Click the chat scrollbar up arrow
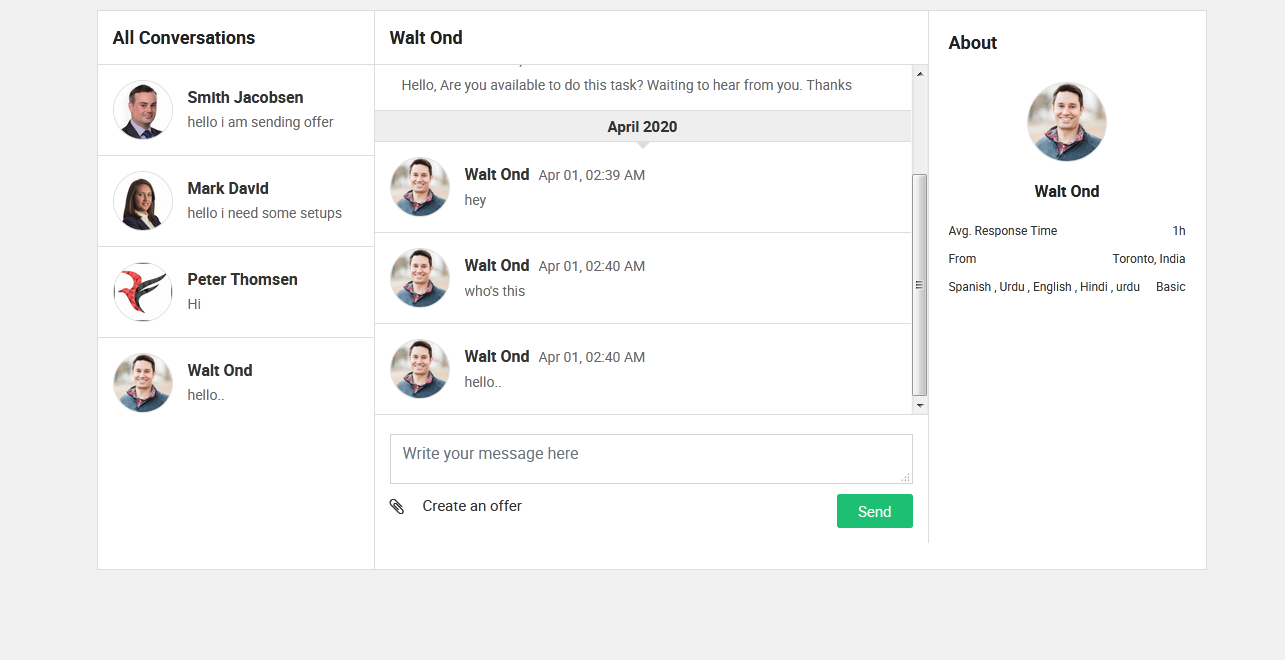 (920, 74)
